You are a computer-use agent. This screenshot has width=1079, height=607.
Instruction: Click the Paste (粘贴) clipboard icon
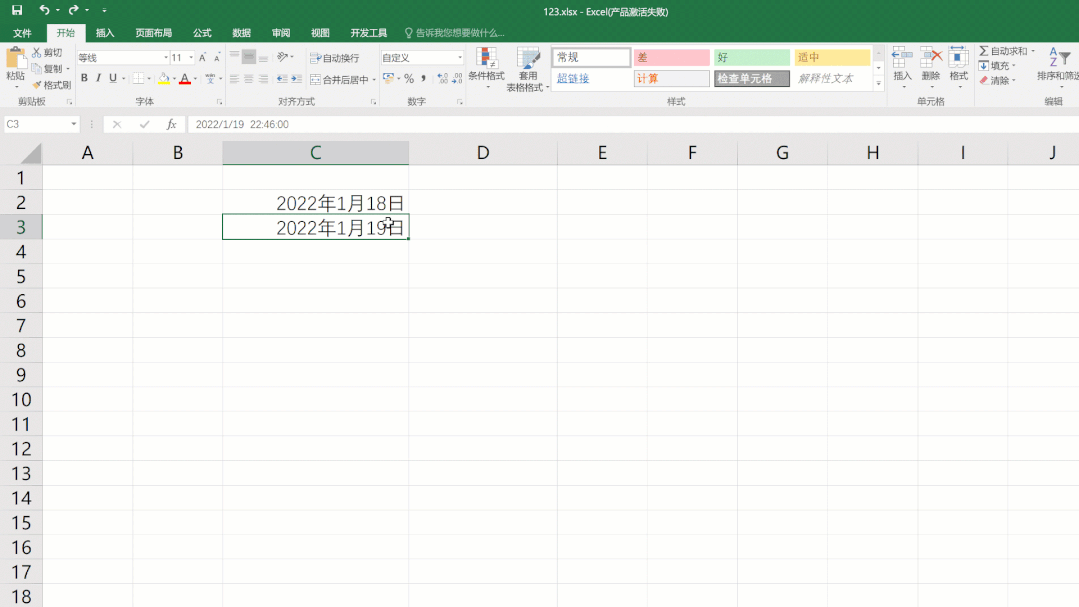15,59
